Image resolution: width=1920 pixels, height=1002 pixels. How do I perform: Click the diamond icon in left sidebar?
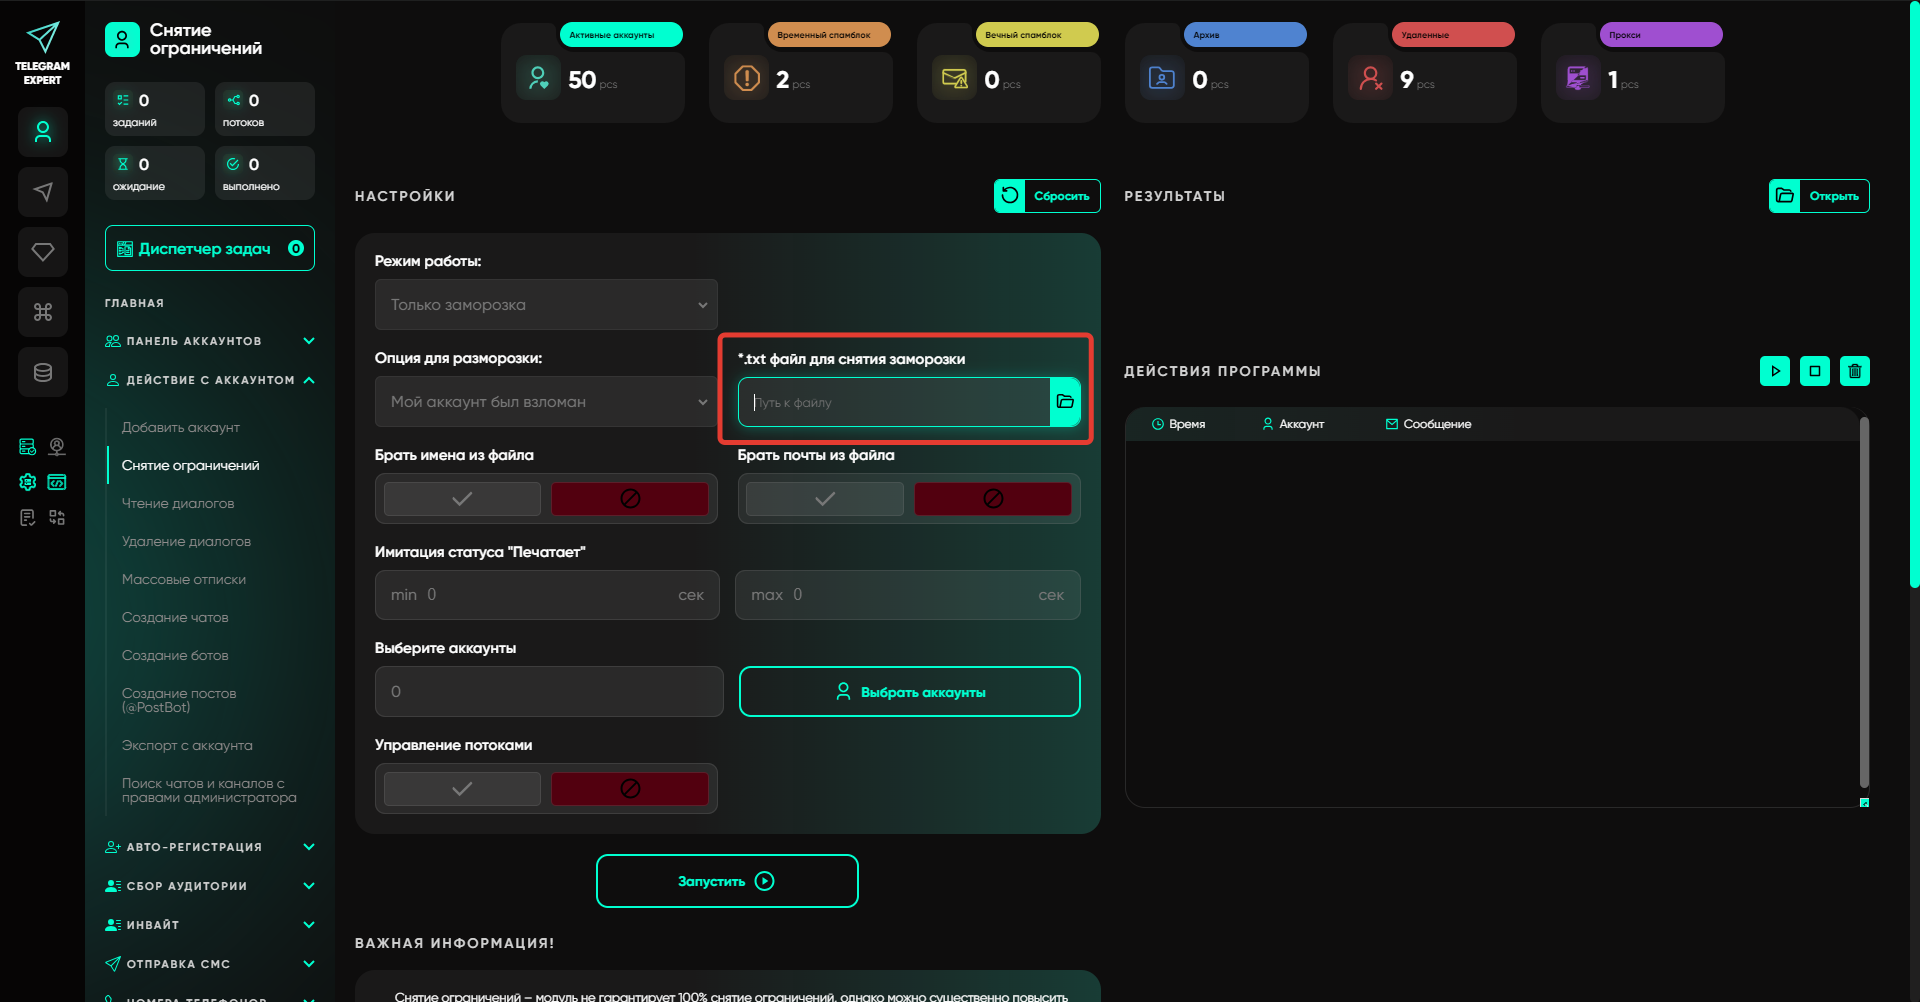pyautogui.click(x=43, y=252)
